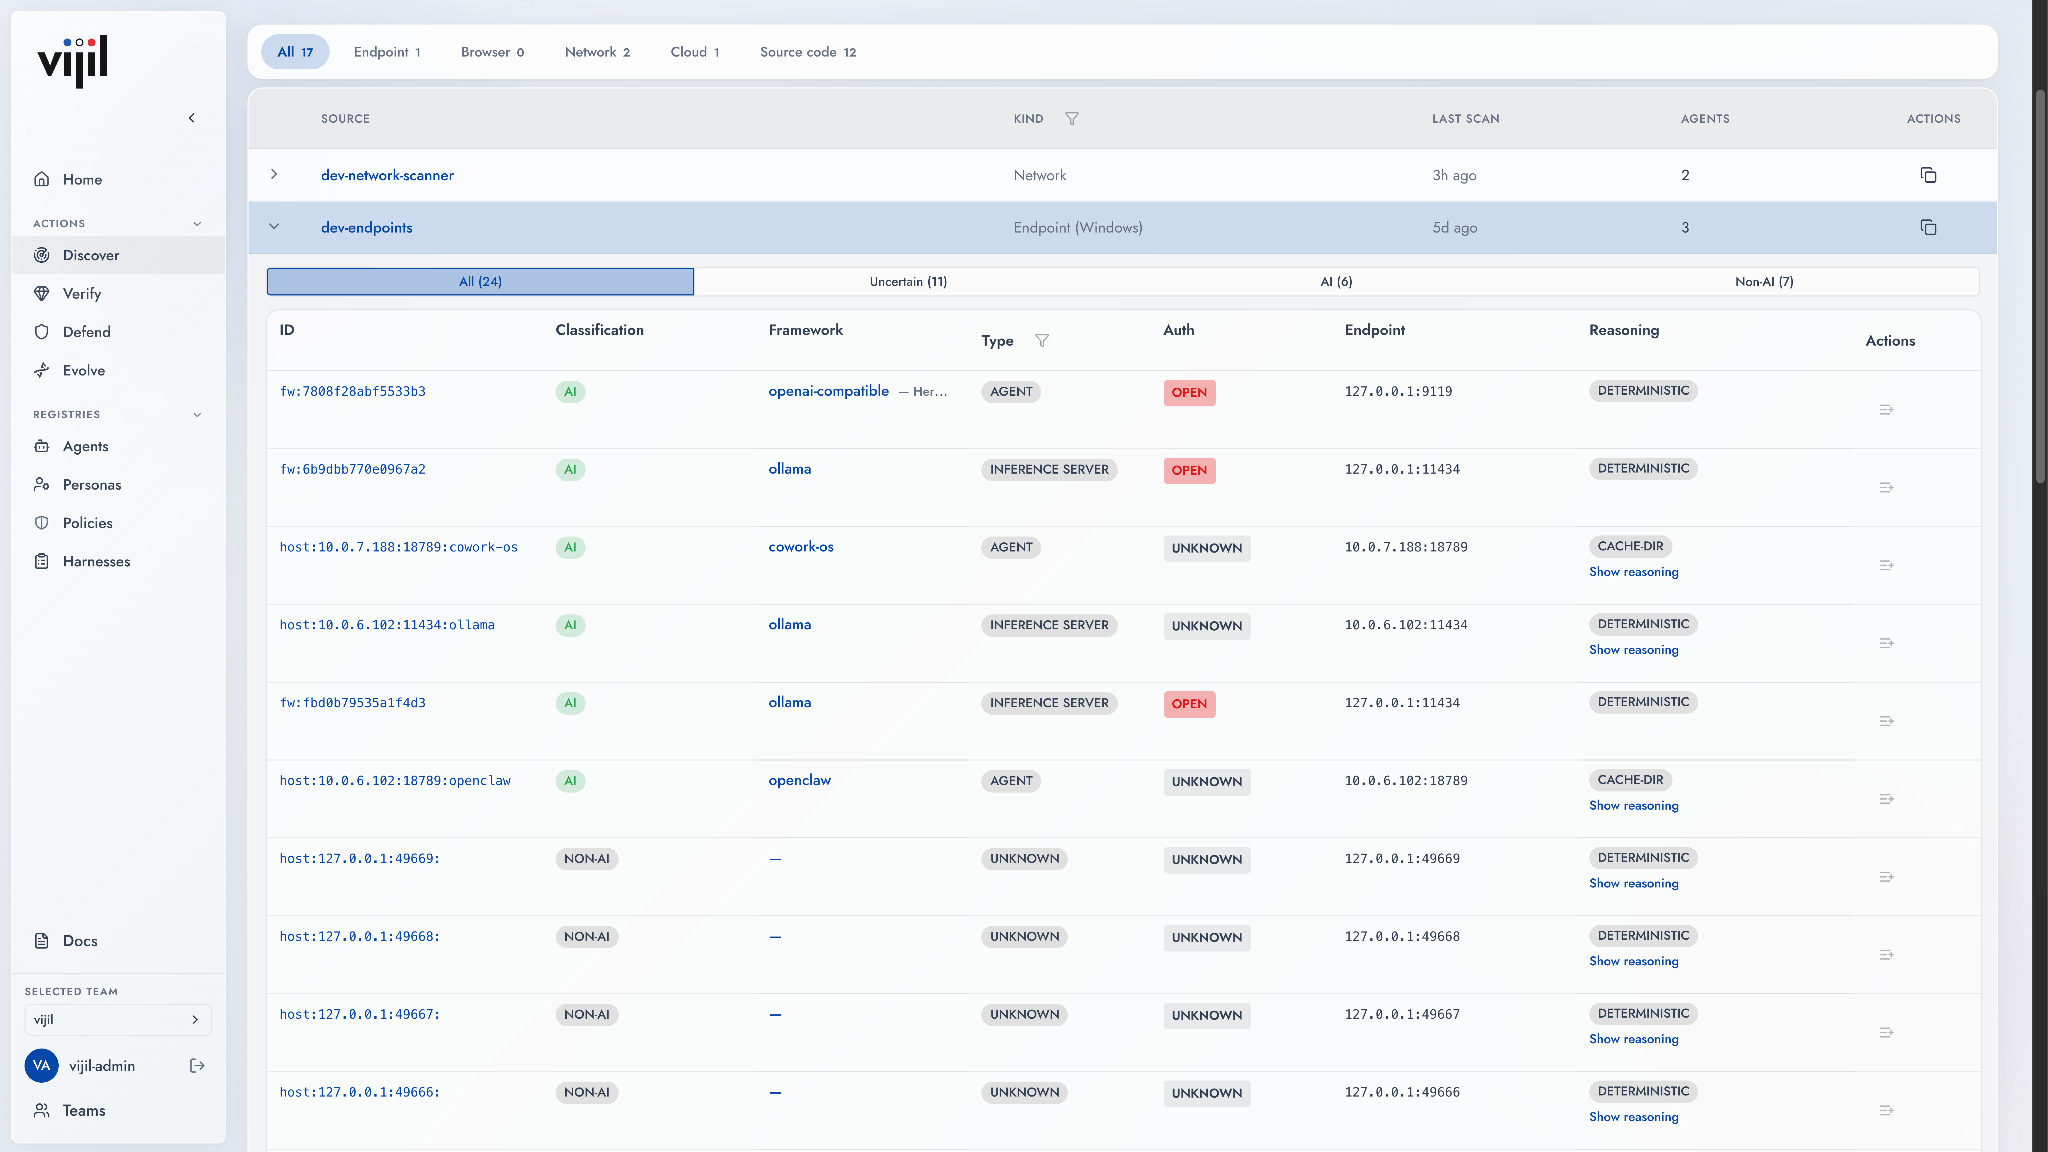Open agent host:10.0.7.188:18789:cowork-os

[x=398, y=547]
